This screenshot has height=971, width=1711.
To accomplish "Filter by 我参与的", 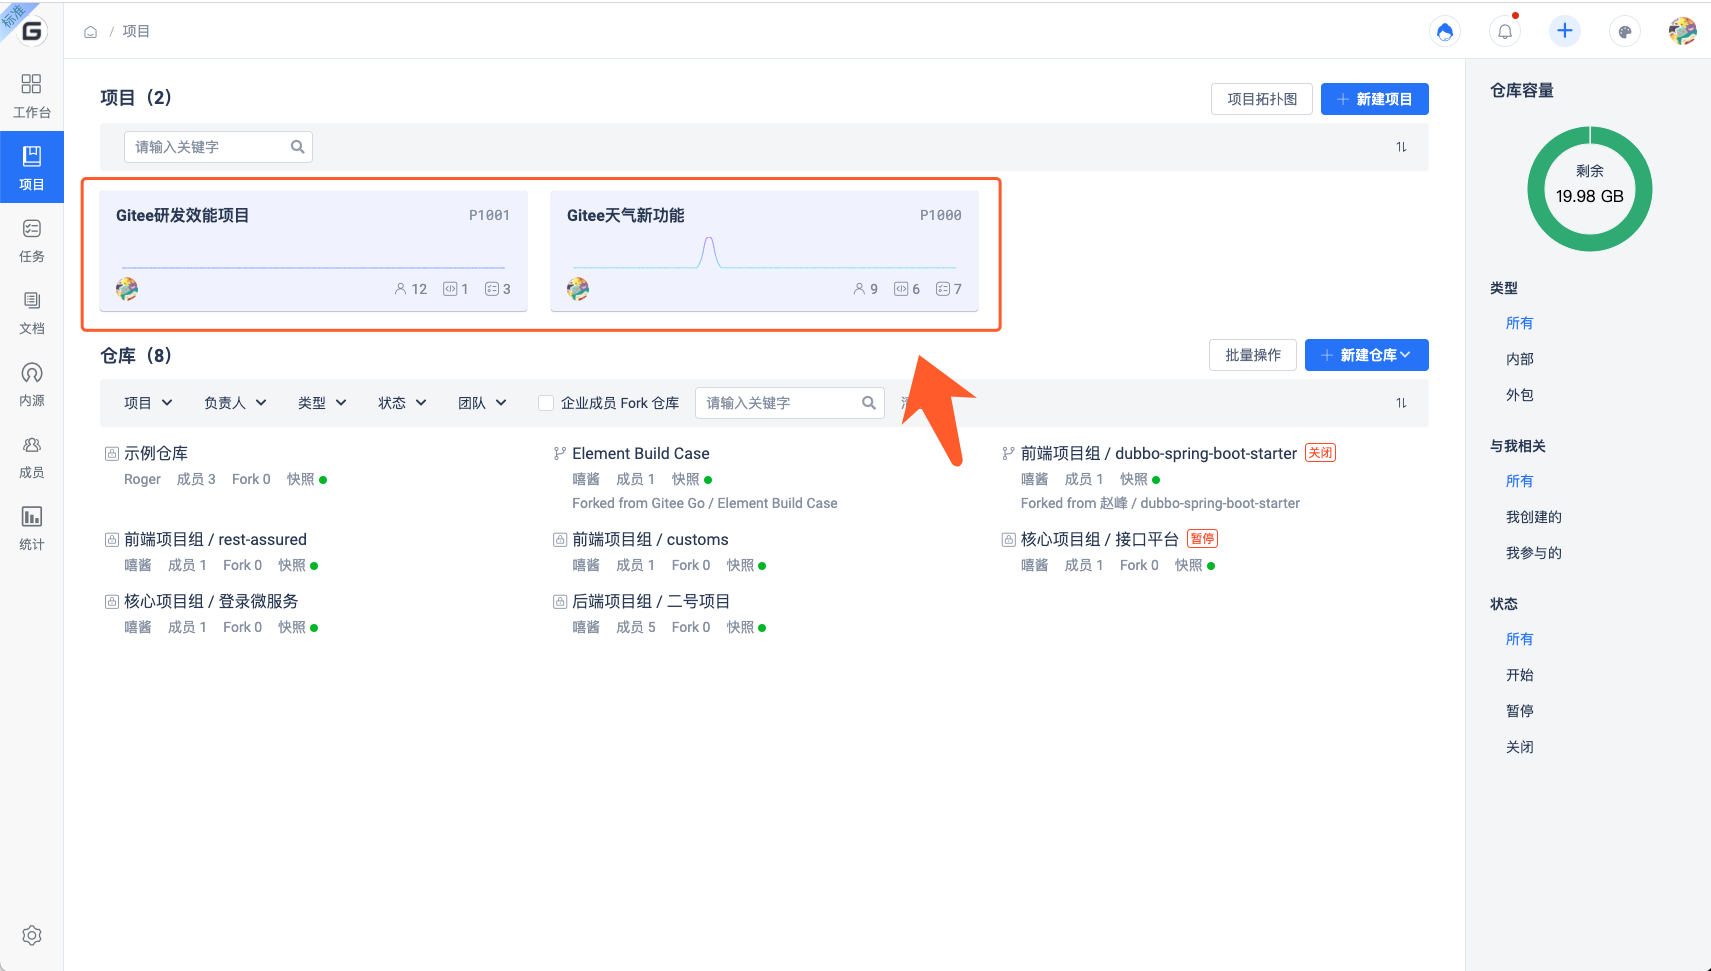I will coord(1533,553).
